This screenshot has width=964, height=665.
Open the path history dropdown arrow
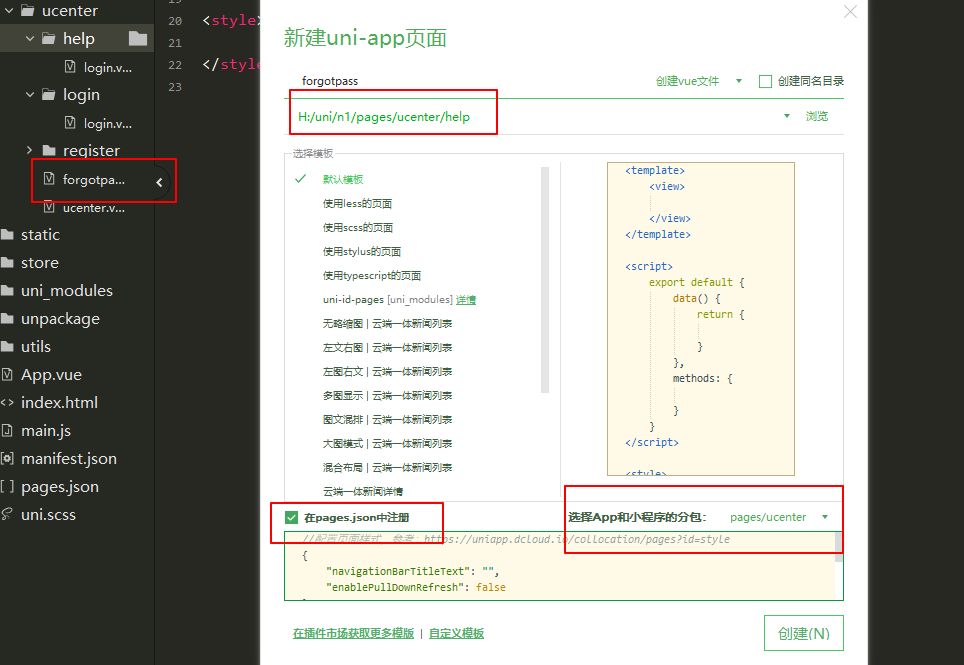point(787,116)
